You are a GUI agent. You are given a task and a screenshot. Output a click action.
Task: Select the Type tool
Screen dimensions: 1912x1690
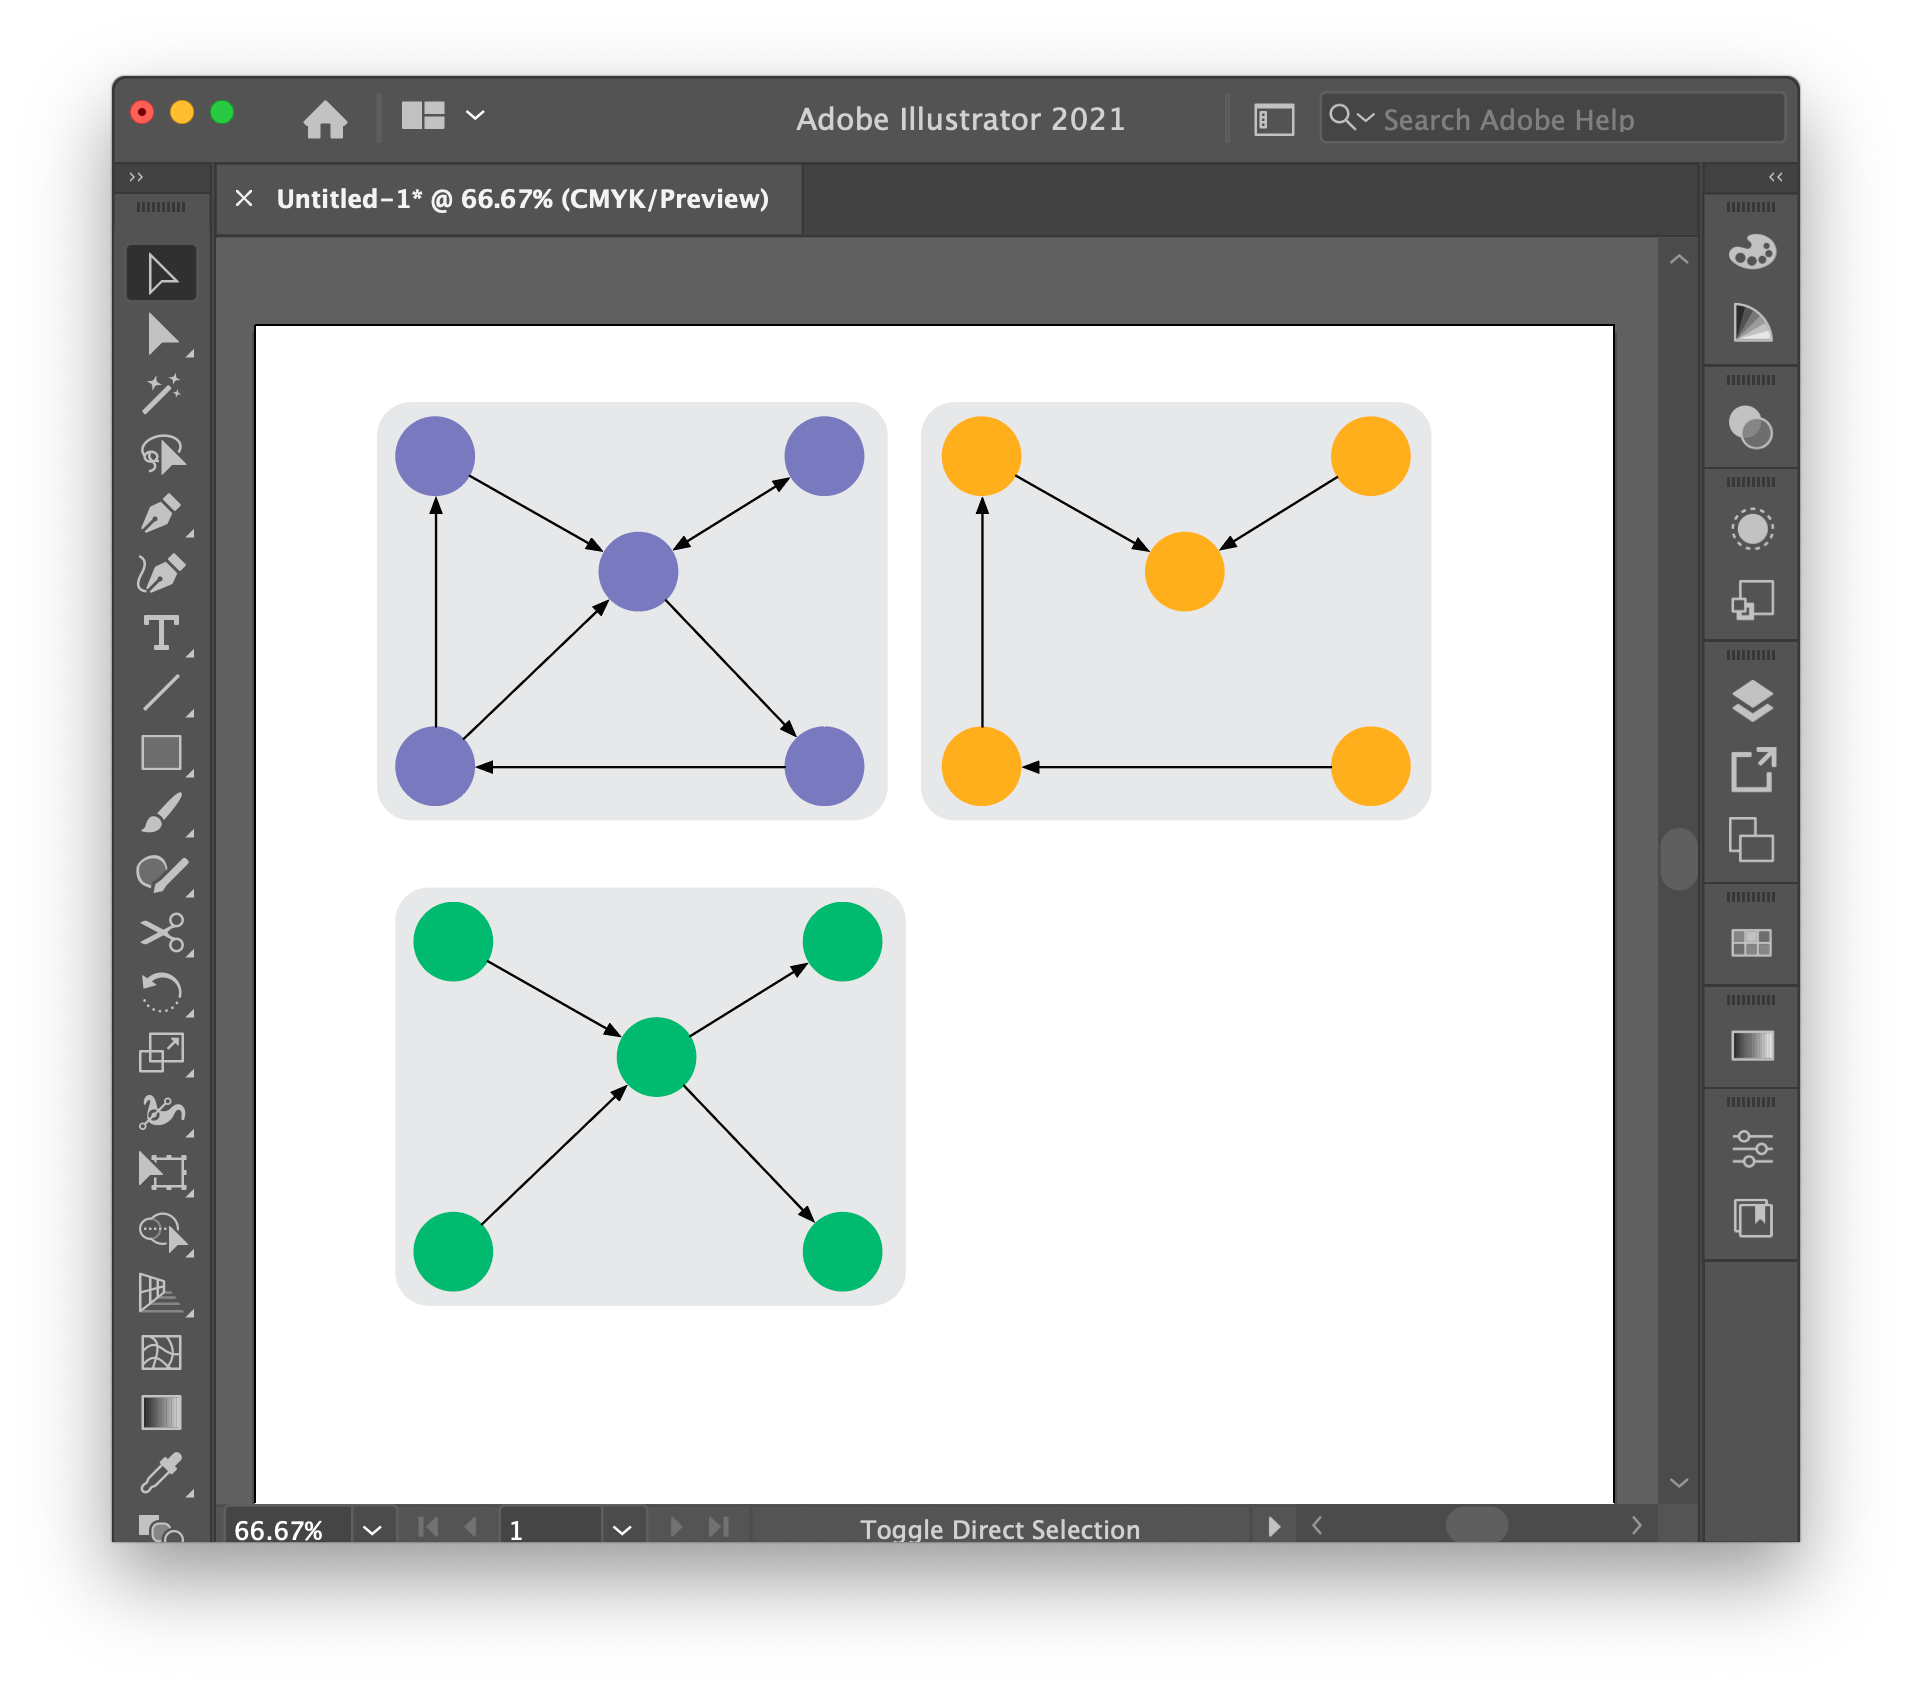[161, 633]
